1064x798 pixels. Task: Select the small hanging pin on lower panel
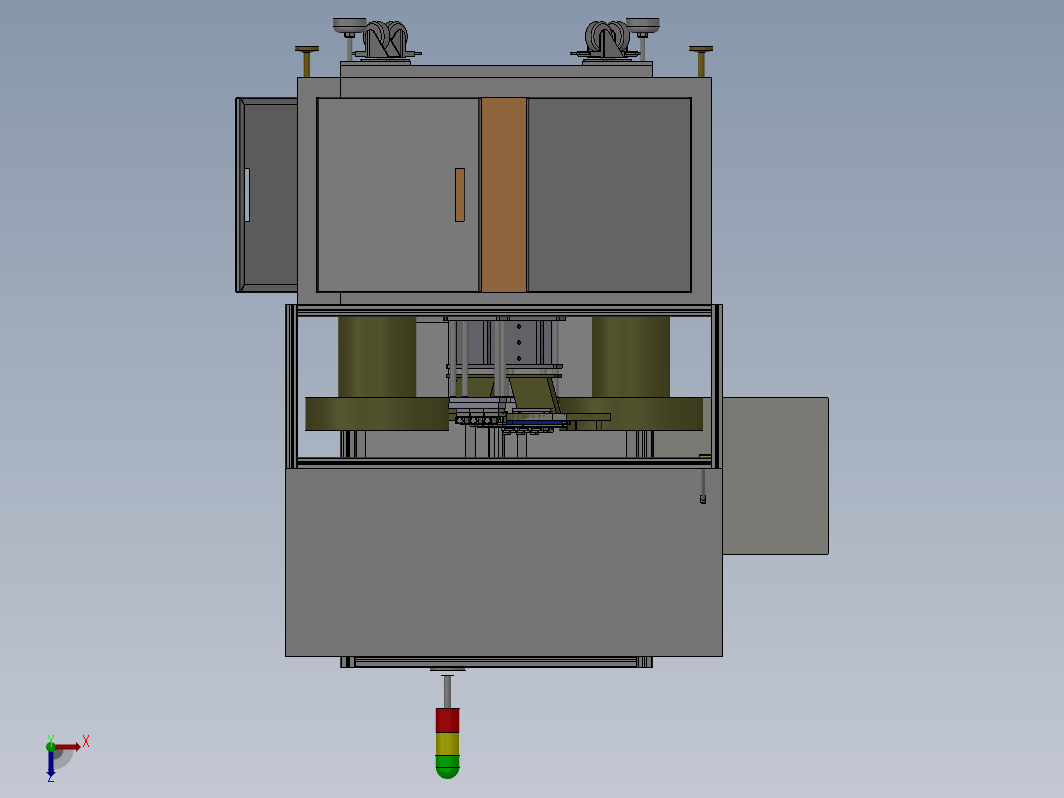click(703, 486)
